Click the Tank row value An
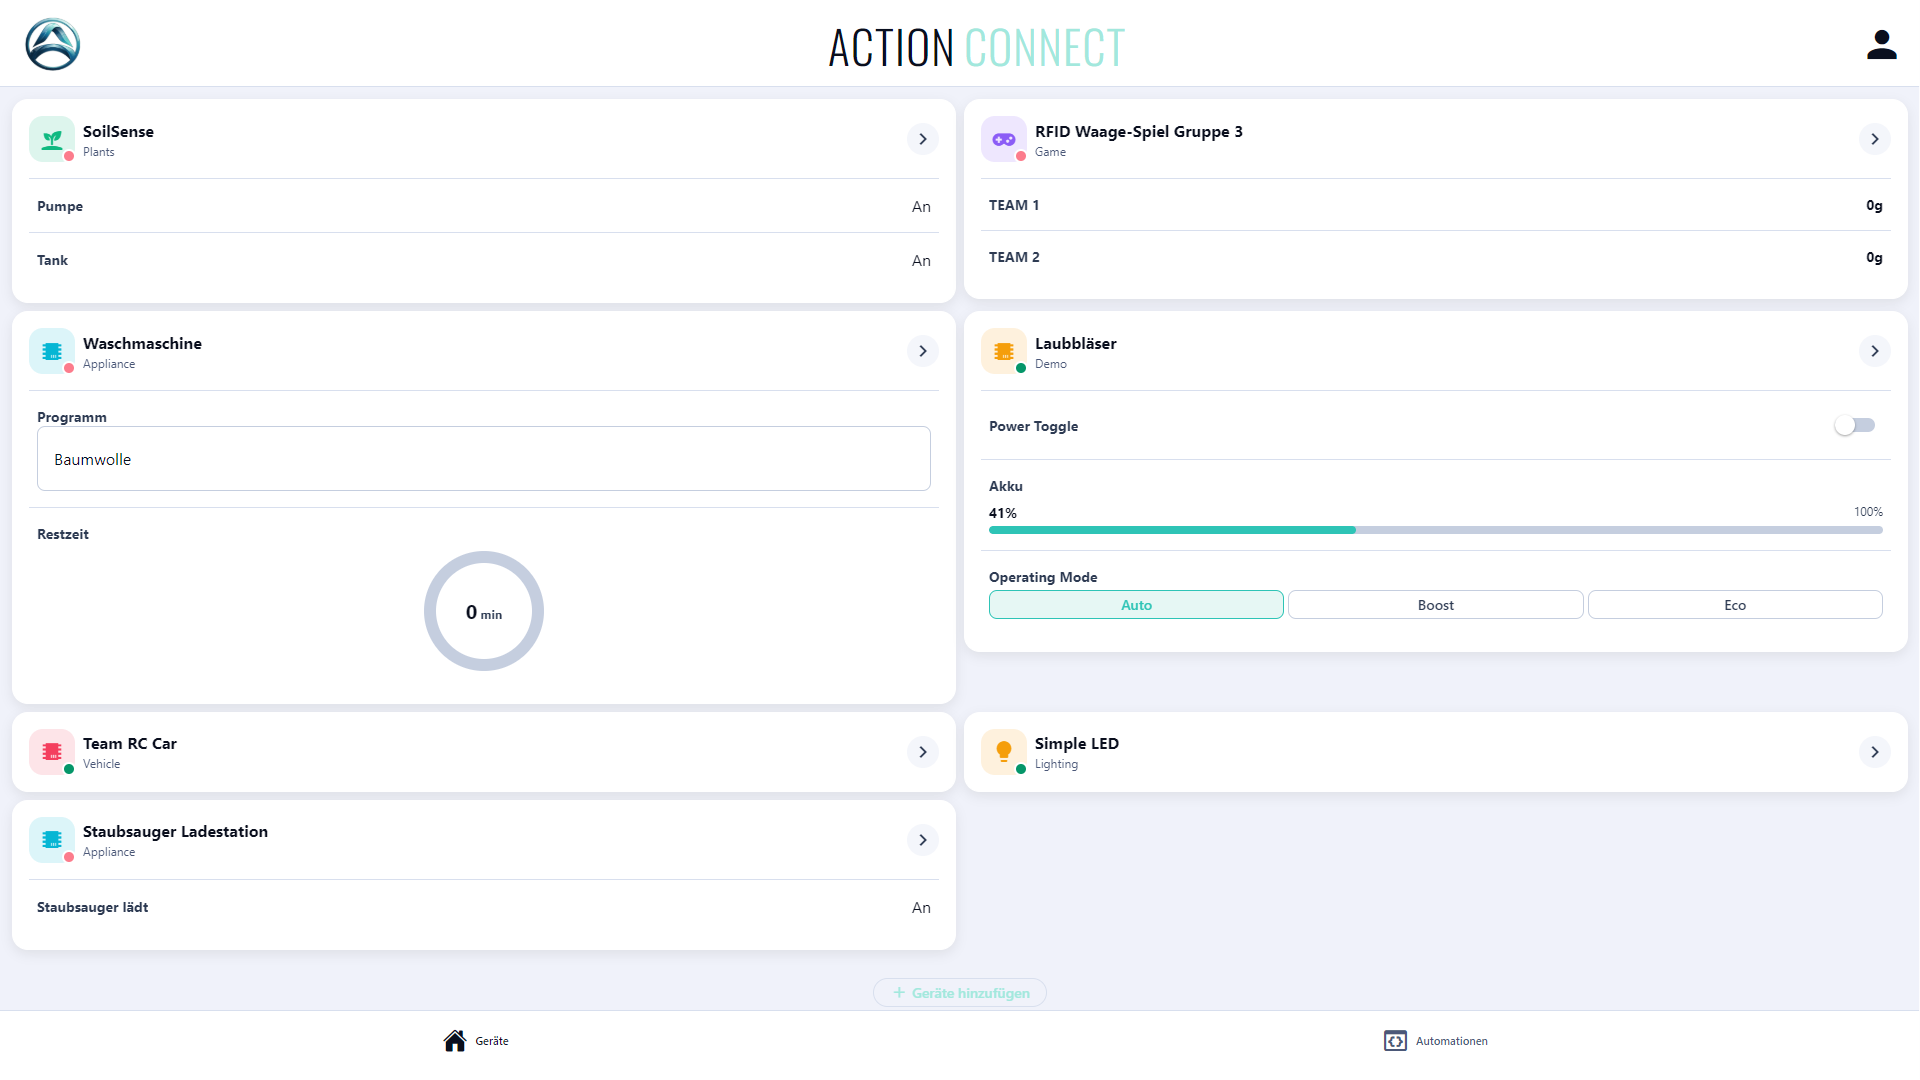The height and width of the screenshot is (1080, 1920). tap(921, 261)
